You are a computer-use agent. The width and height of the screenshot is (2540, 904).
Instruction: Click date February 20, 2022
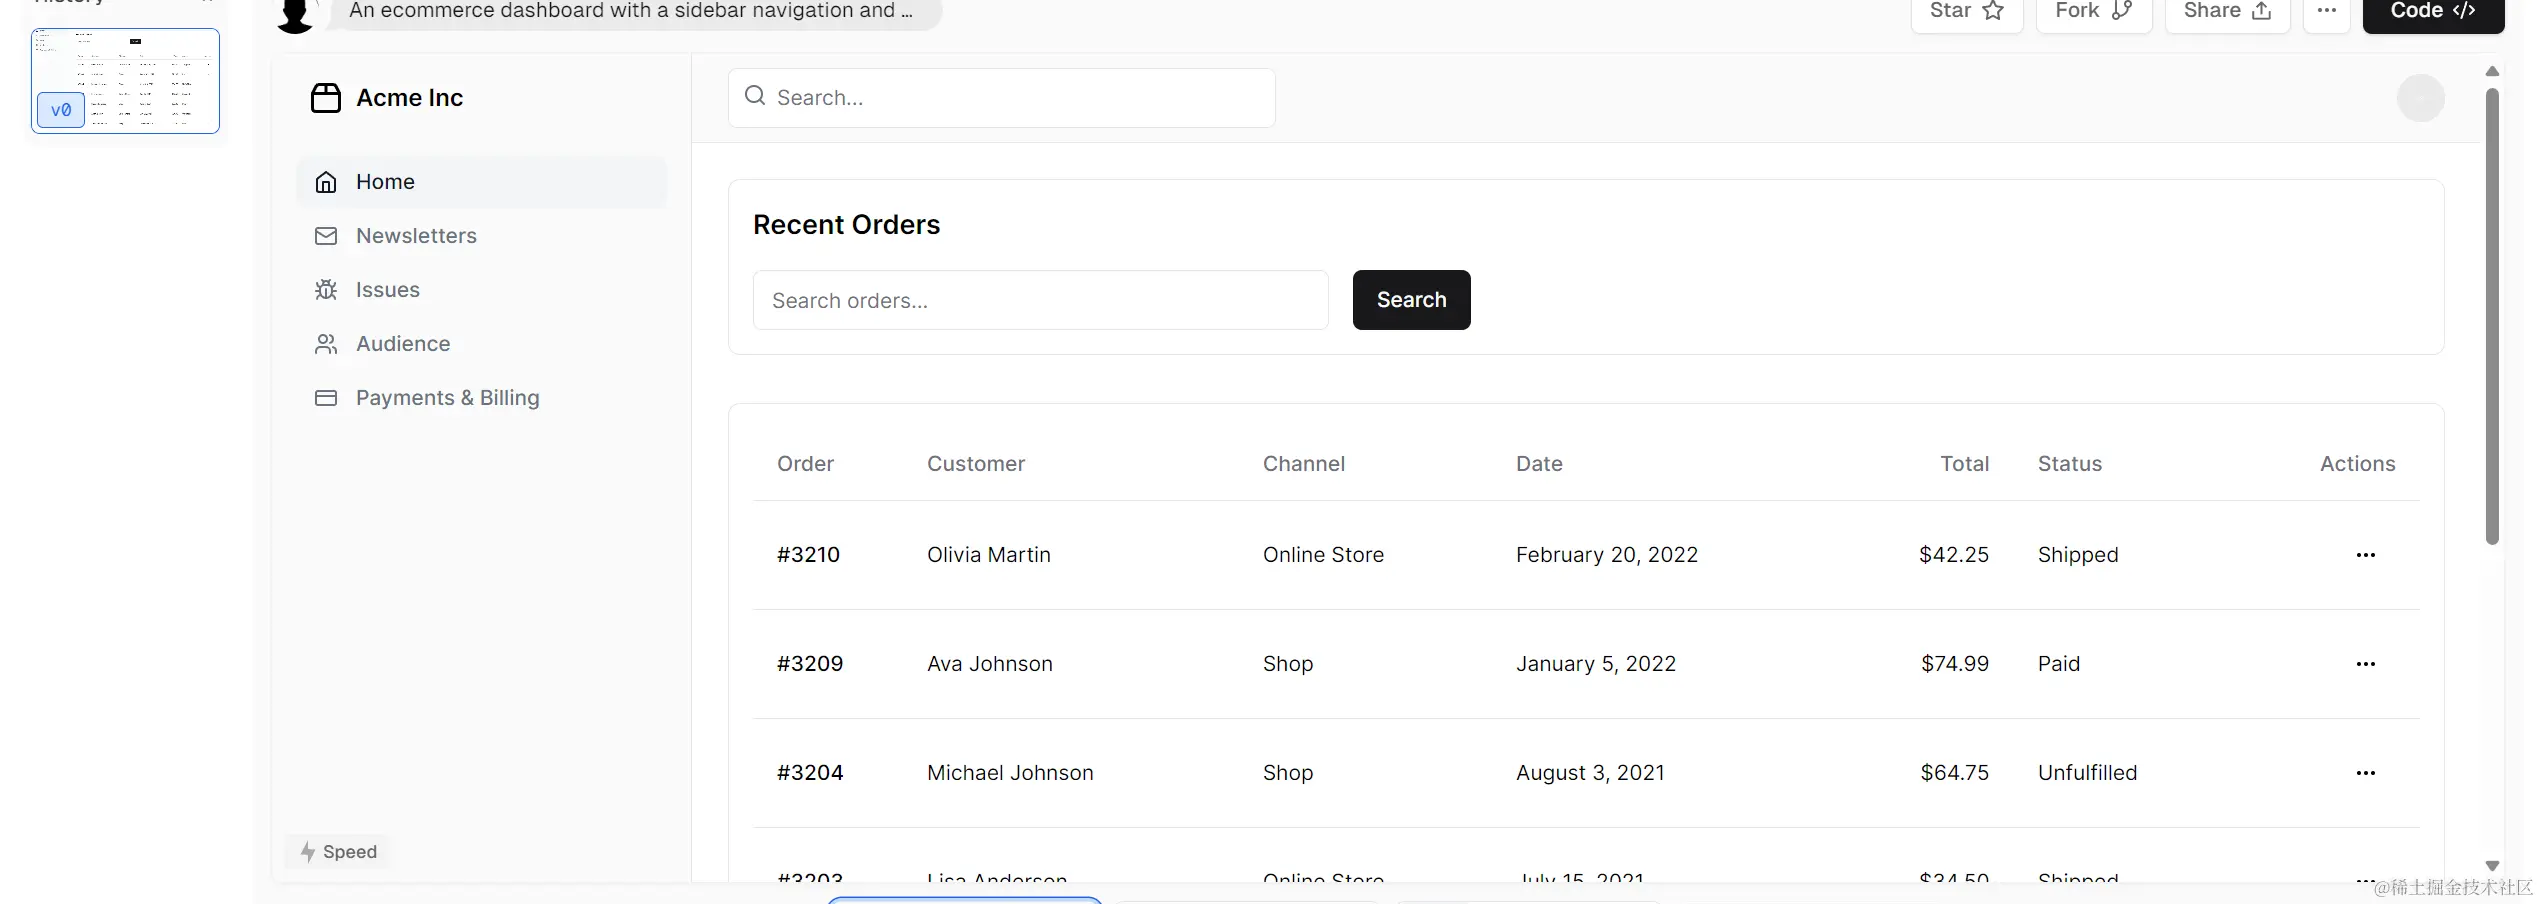tap(1607, 555)
